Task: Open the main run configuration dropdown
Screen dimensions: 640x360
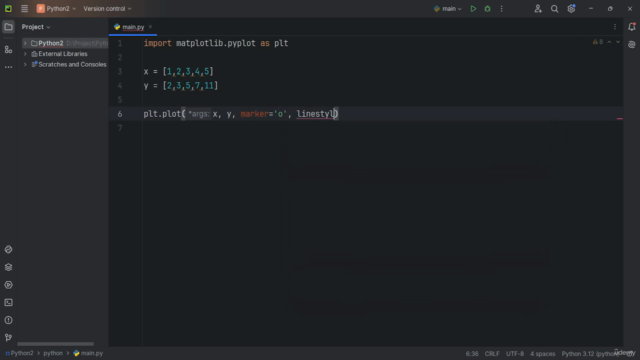Action: pyautogui.click(x=447, y=9)
